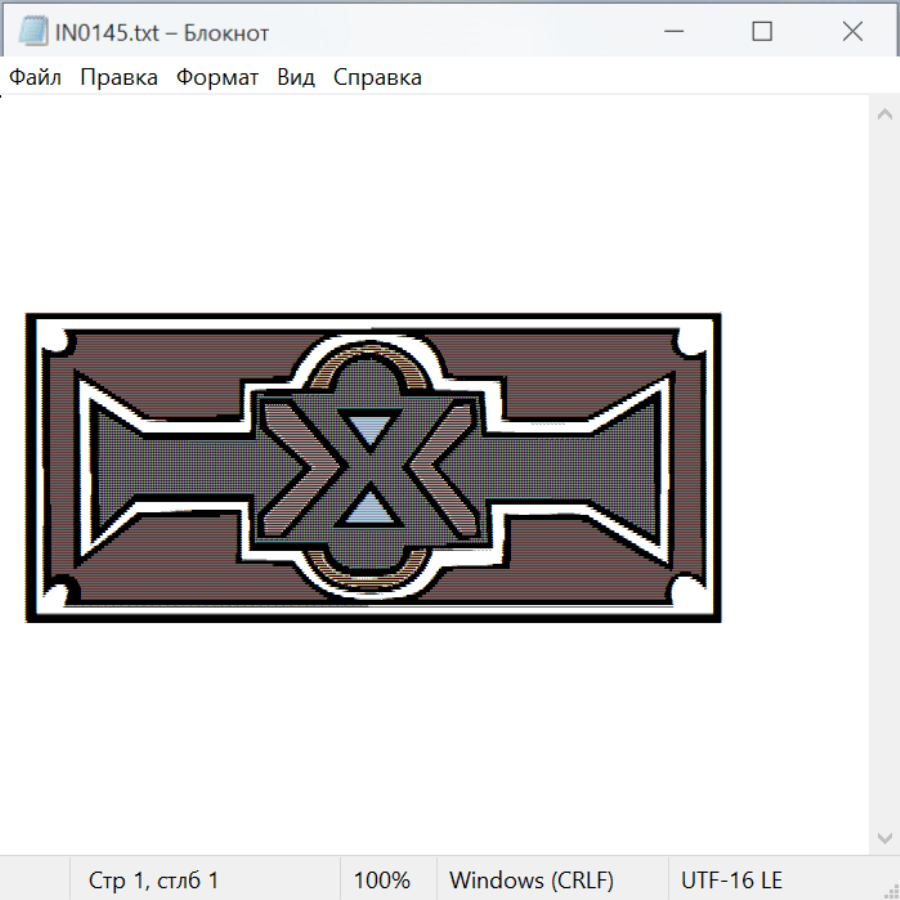This screenshot has height=900, width=900.
Task: Click the white circle in bottom-right emblem corner
Action: point(688,591)
